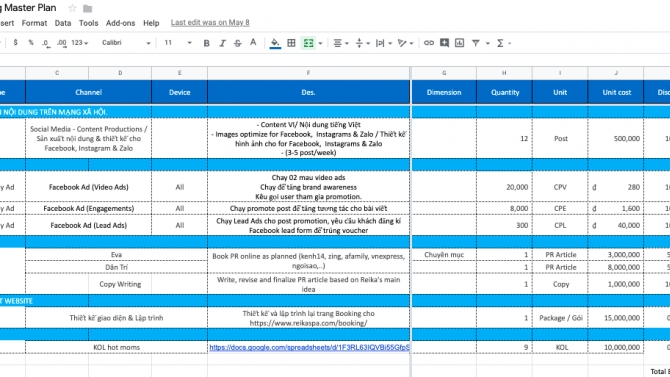
Task: Open the font size 11 dropdown
Action: (178, 43)
